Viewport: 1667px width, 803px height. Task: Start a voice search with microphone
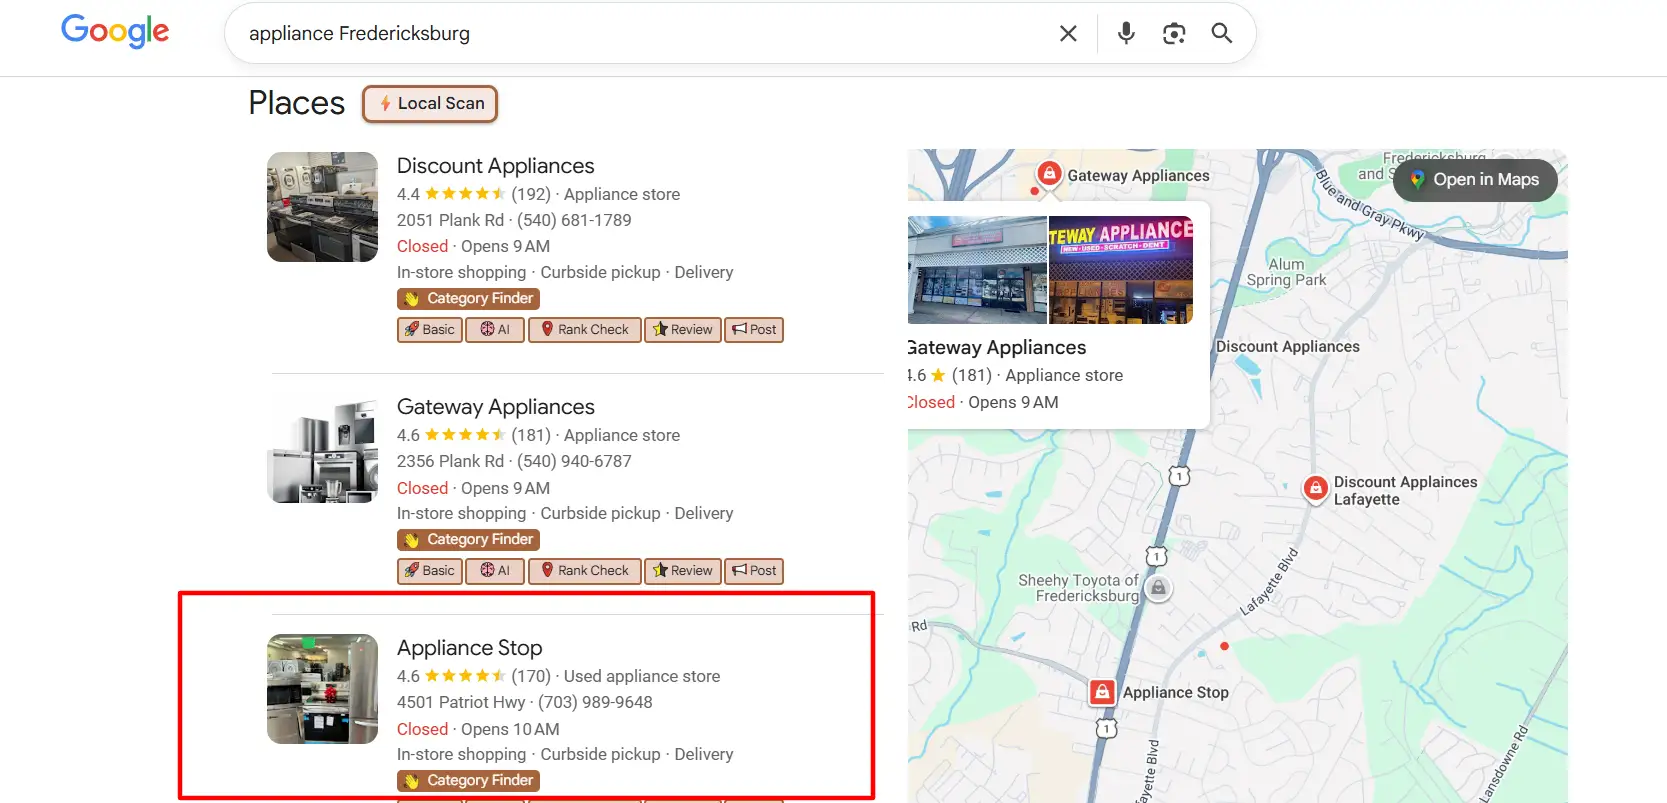[x=1126, y=33]
